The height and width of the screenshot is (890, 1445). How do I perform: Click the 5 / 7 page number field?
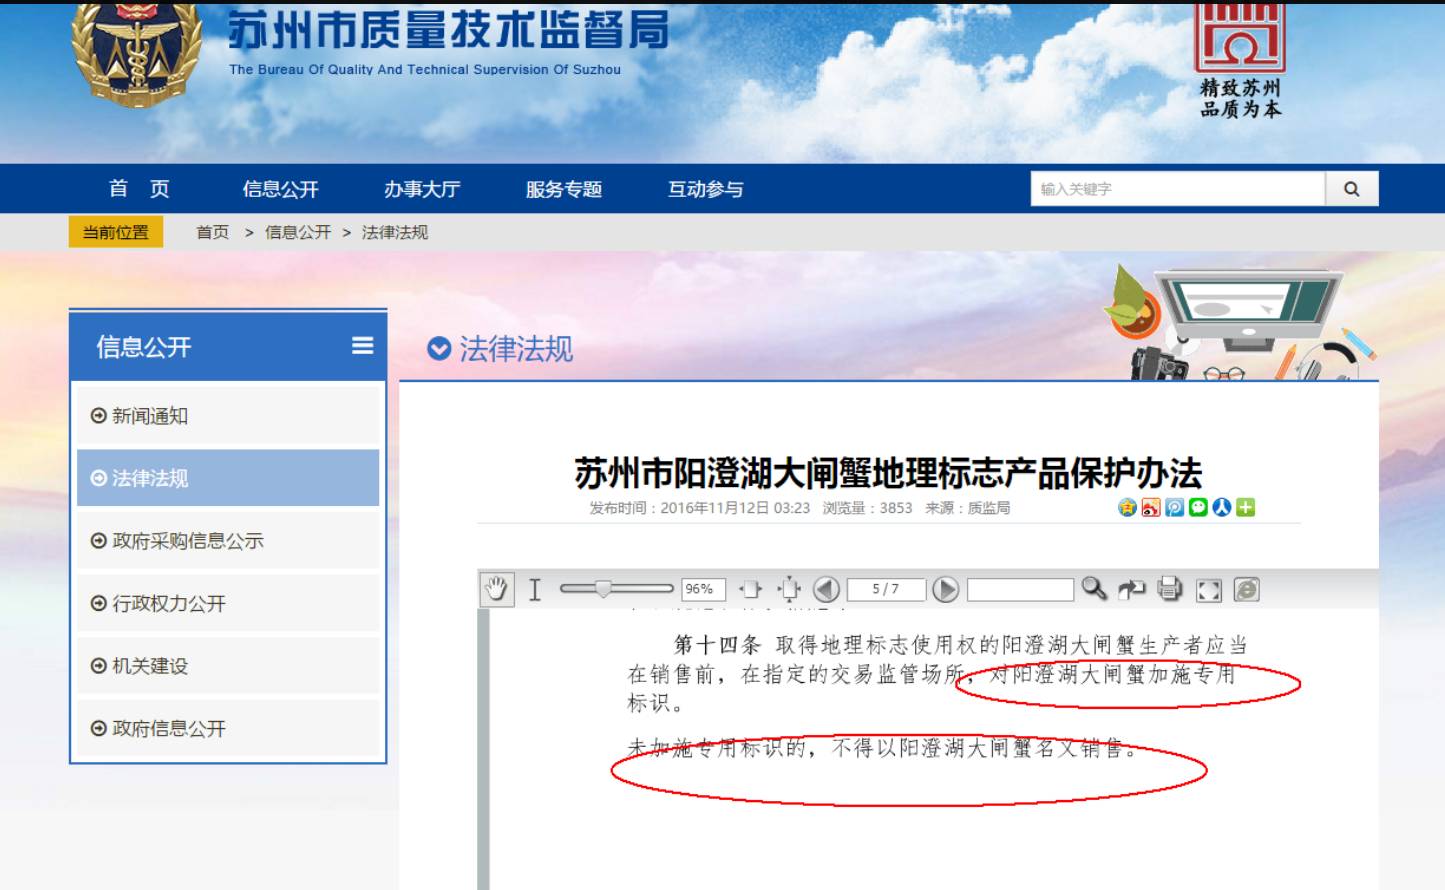886,589
